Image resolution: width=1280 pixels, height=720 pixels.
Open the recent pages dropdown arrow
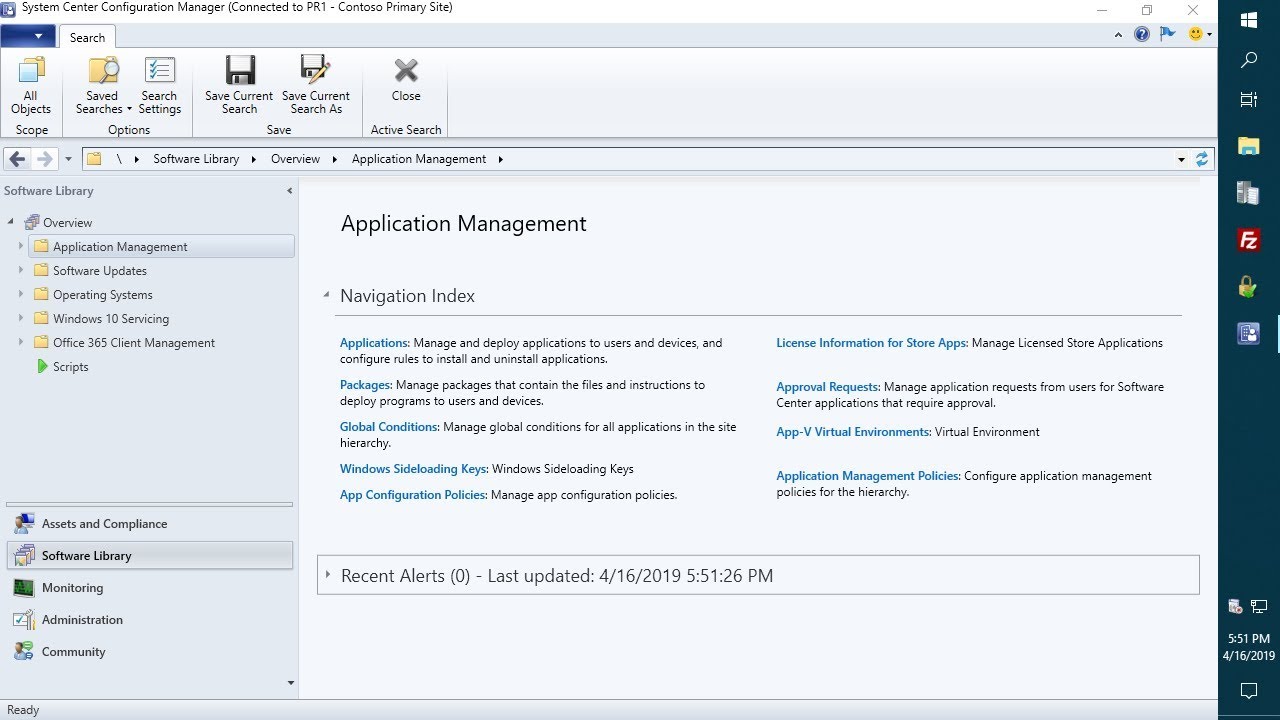click(x=68, y=159)
